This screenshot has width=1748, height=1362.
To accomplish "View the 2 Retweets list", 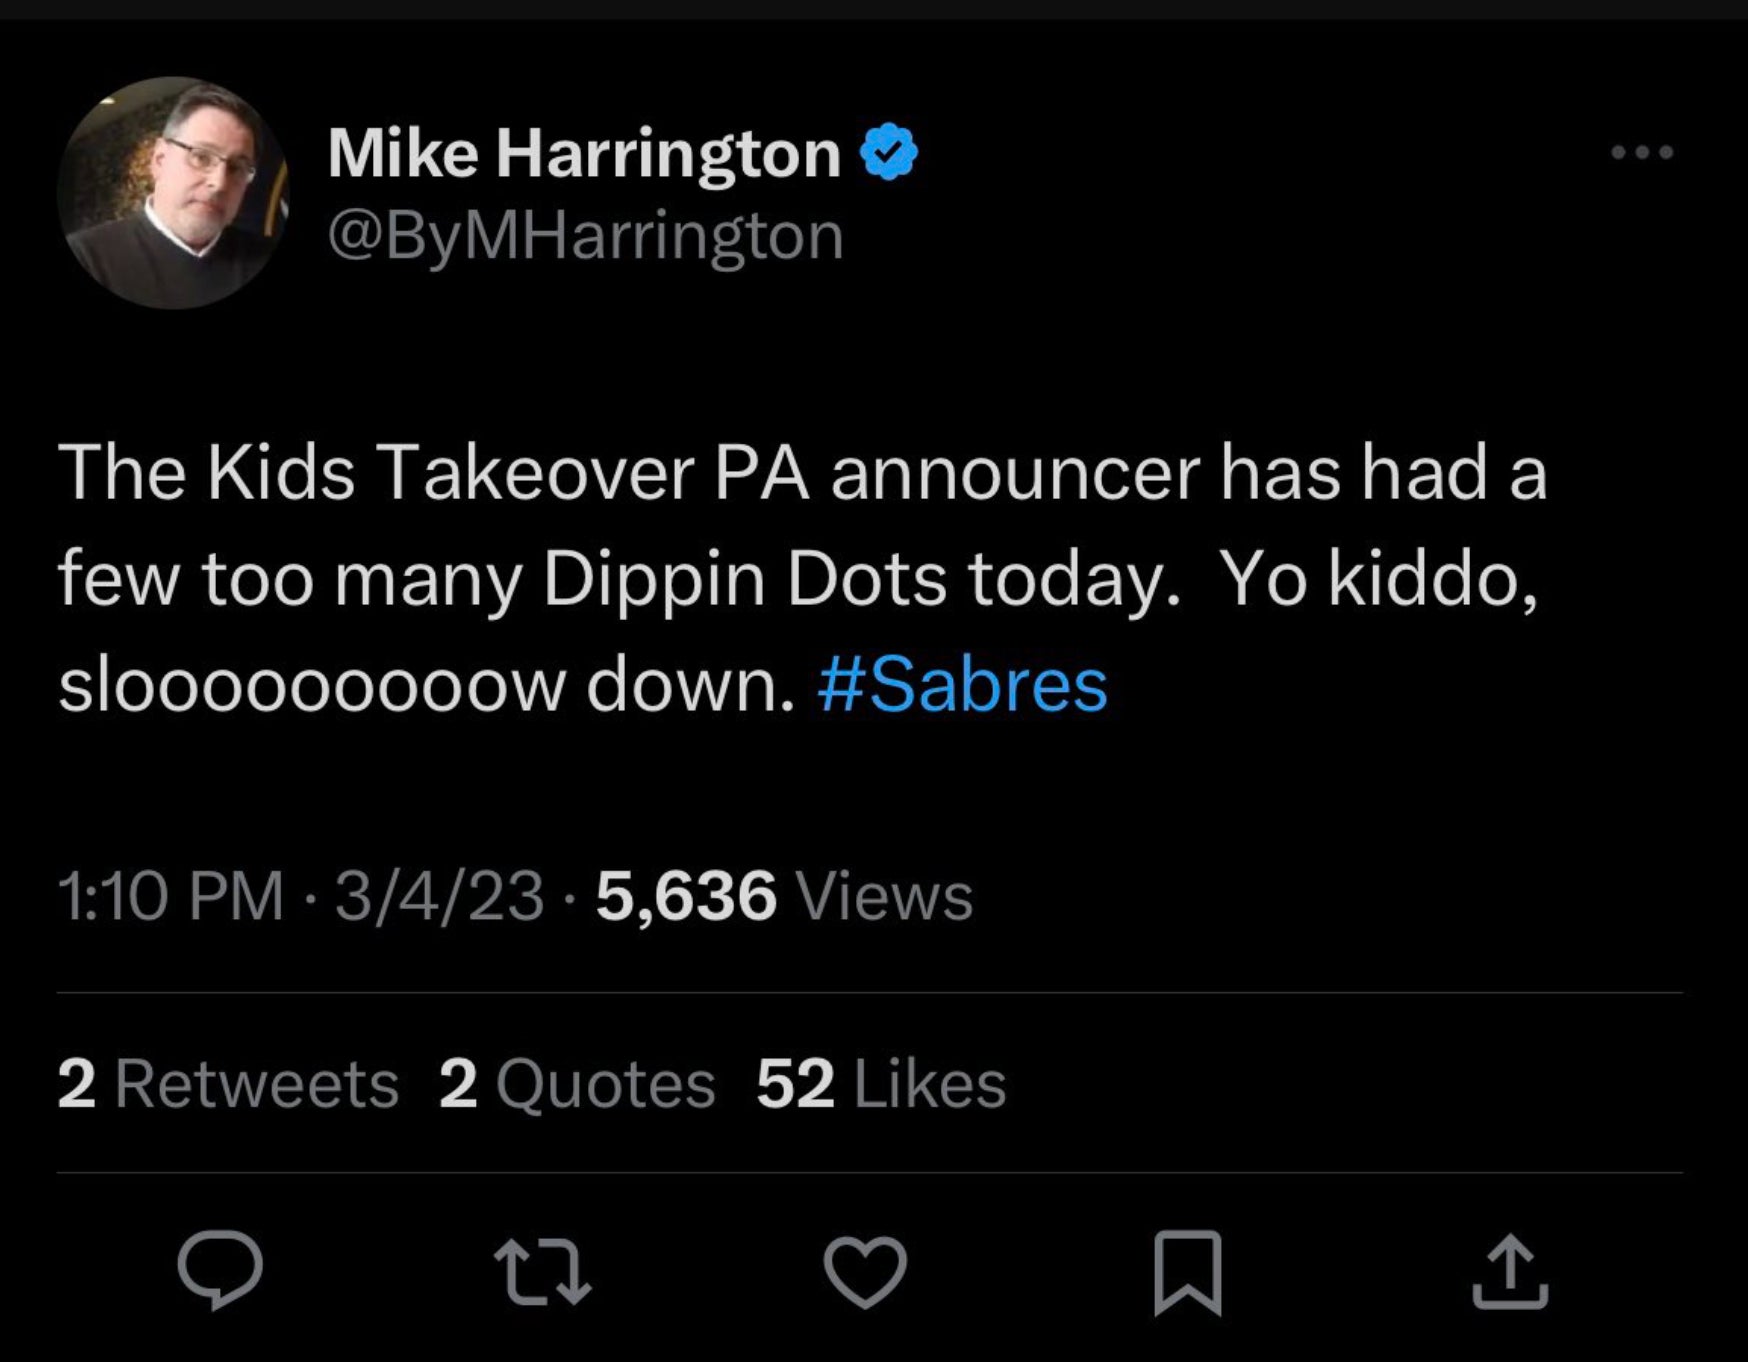I will coord(228,1085).
